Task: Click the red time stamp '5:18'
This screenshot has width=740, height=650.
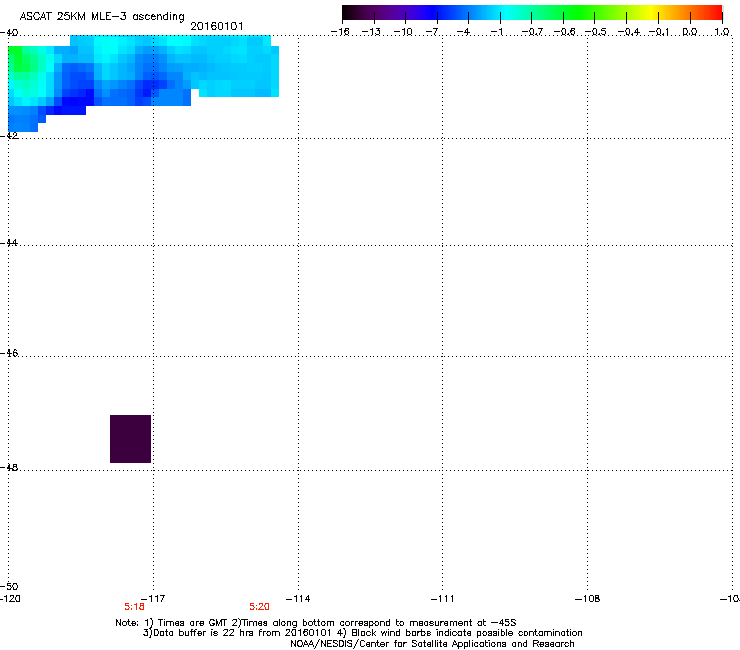Action: 134,607
